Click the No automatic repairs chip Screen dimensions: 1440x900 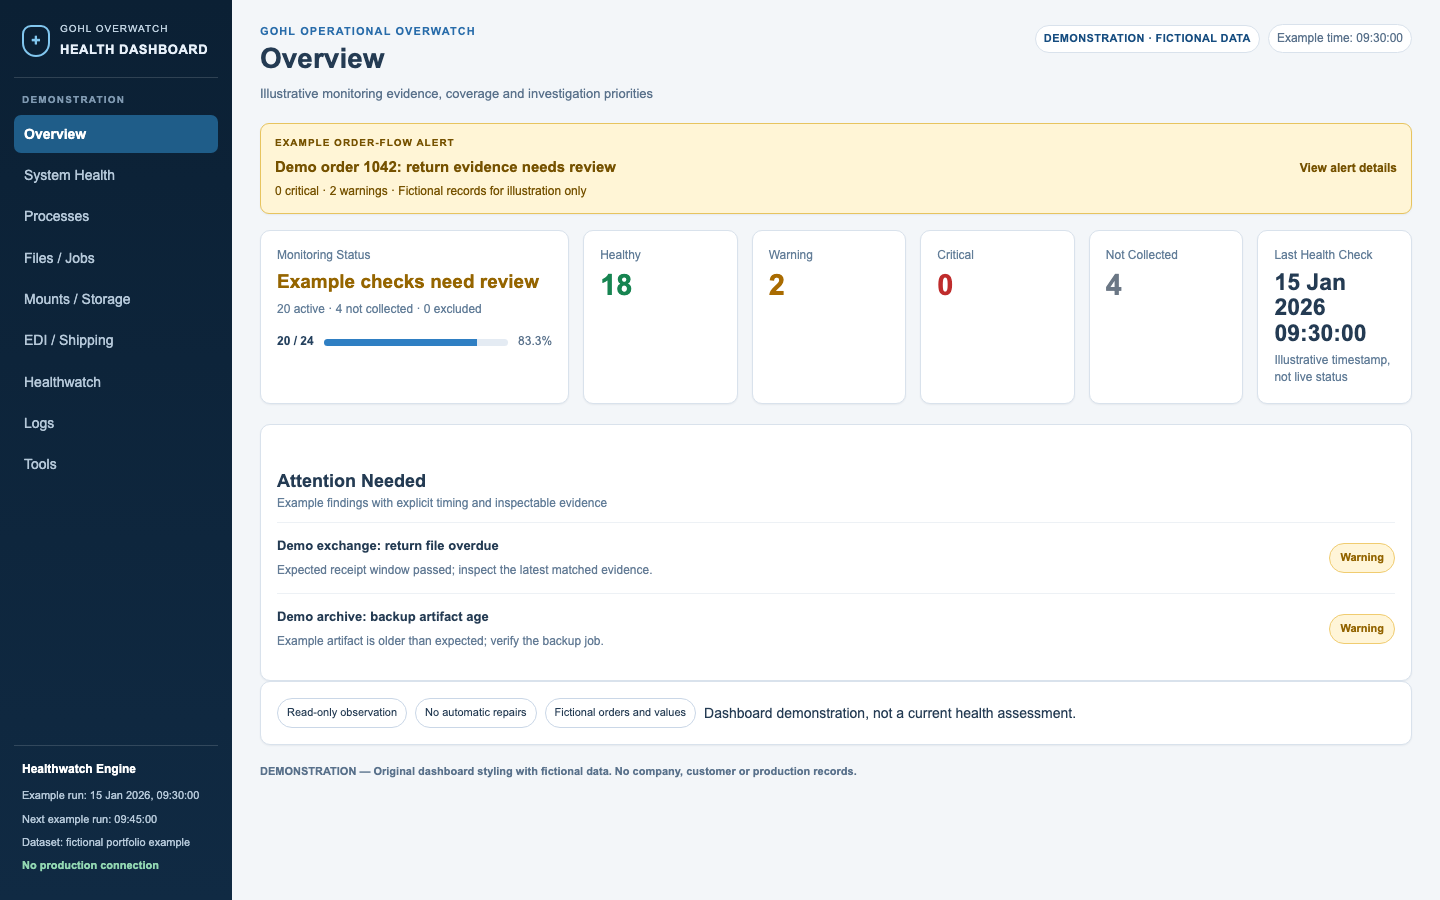476,713
